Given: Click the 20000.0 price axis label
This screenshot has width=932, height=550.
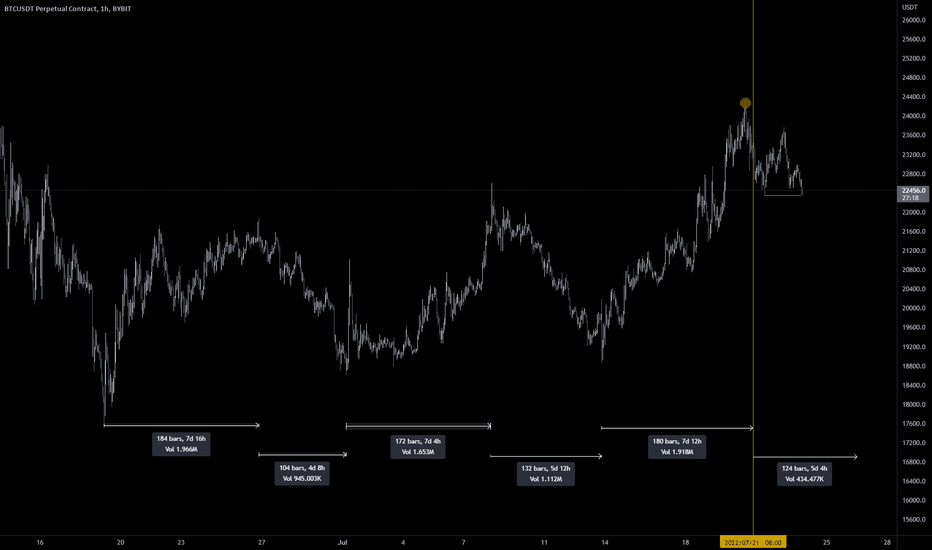Looking at the screenshot, I should tap(914, 308).
